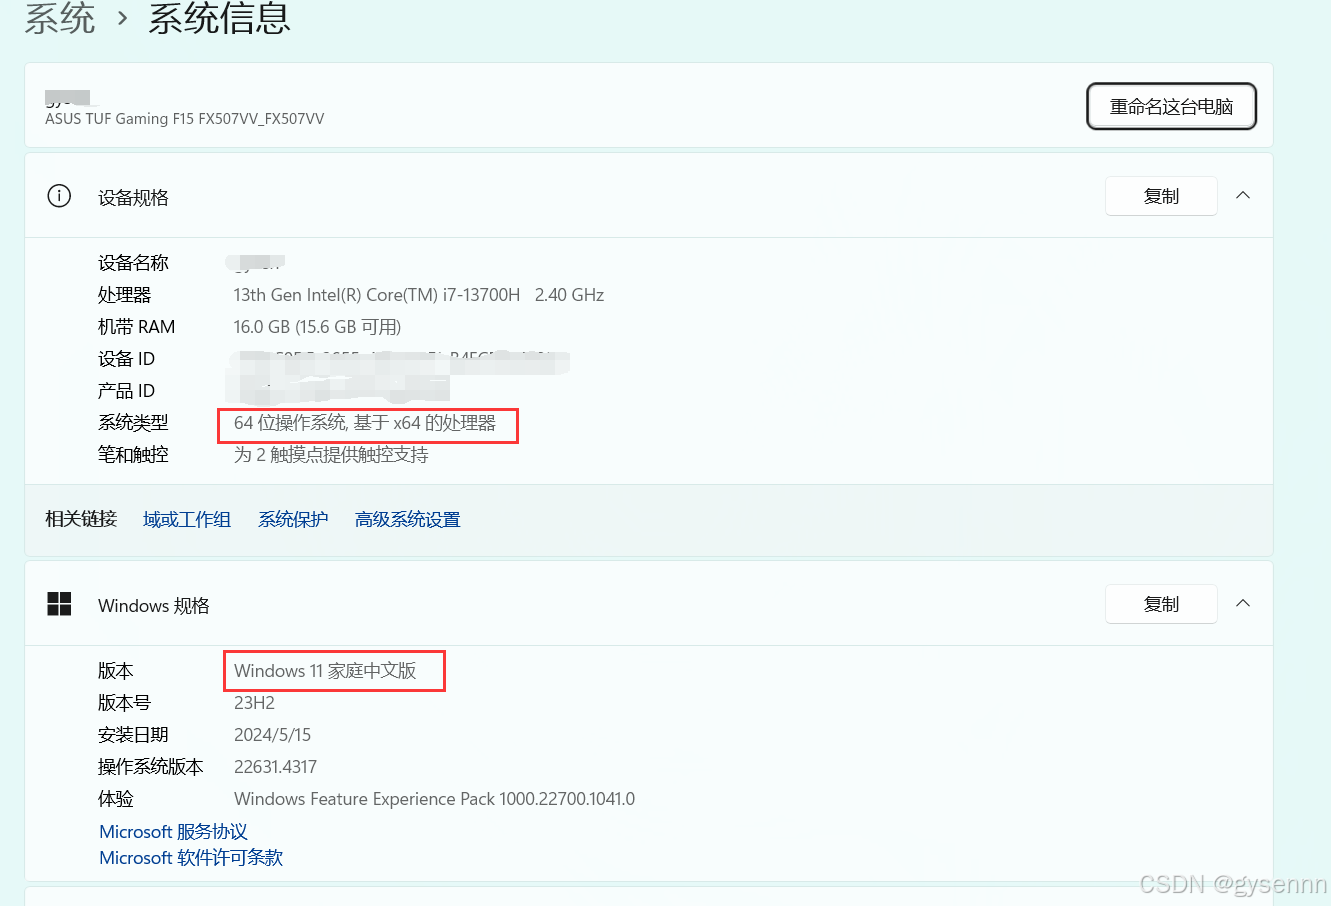This screenshot has width=1331, height=906.
Task: Click the 设备名称 label
Action: coord(133,263)
